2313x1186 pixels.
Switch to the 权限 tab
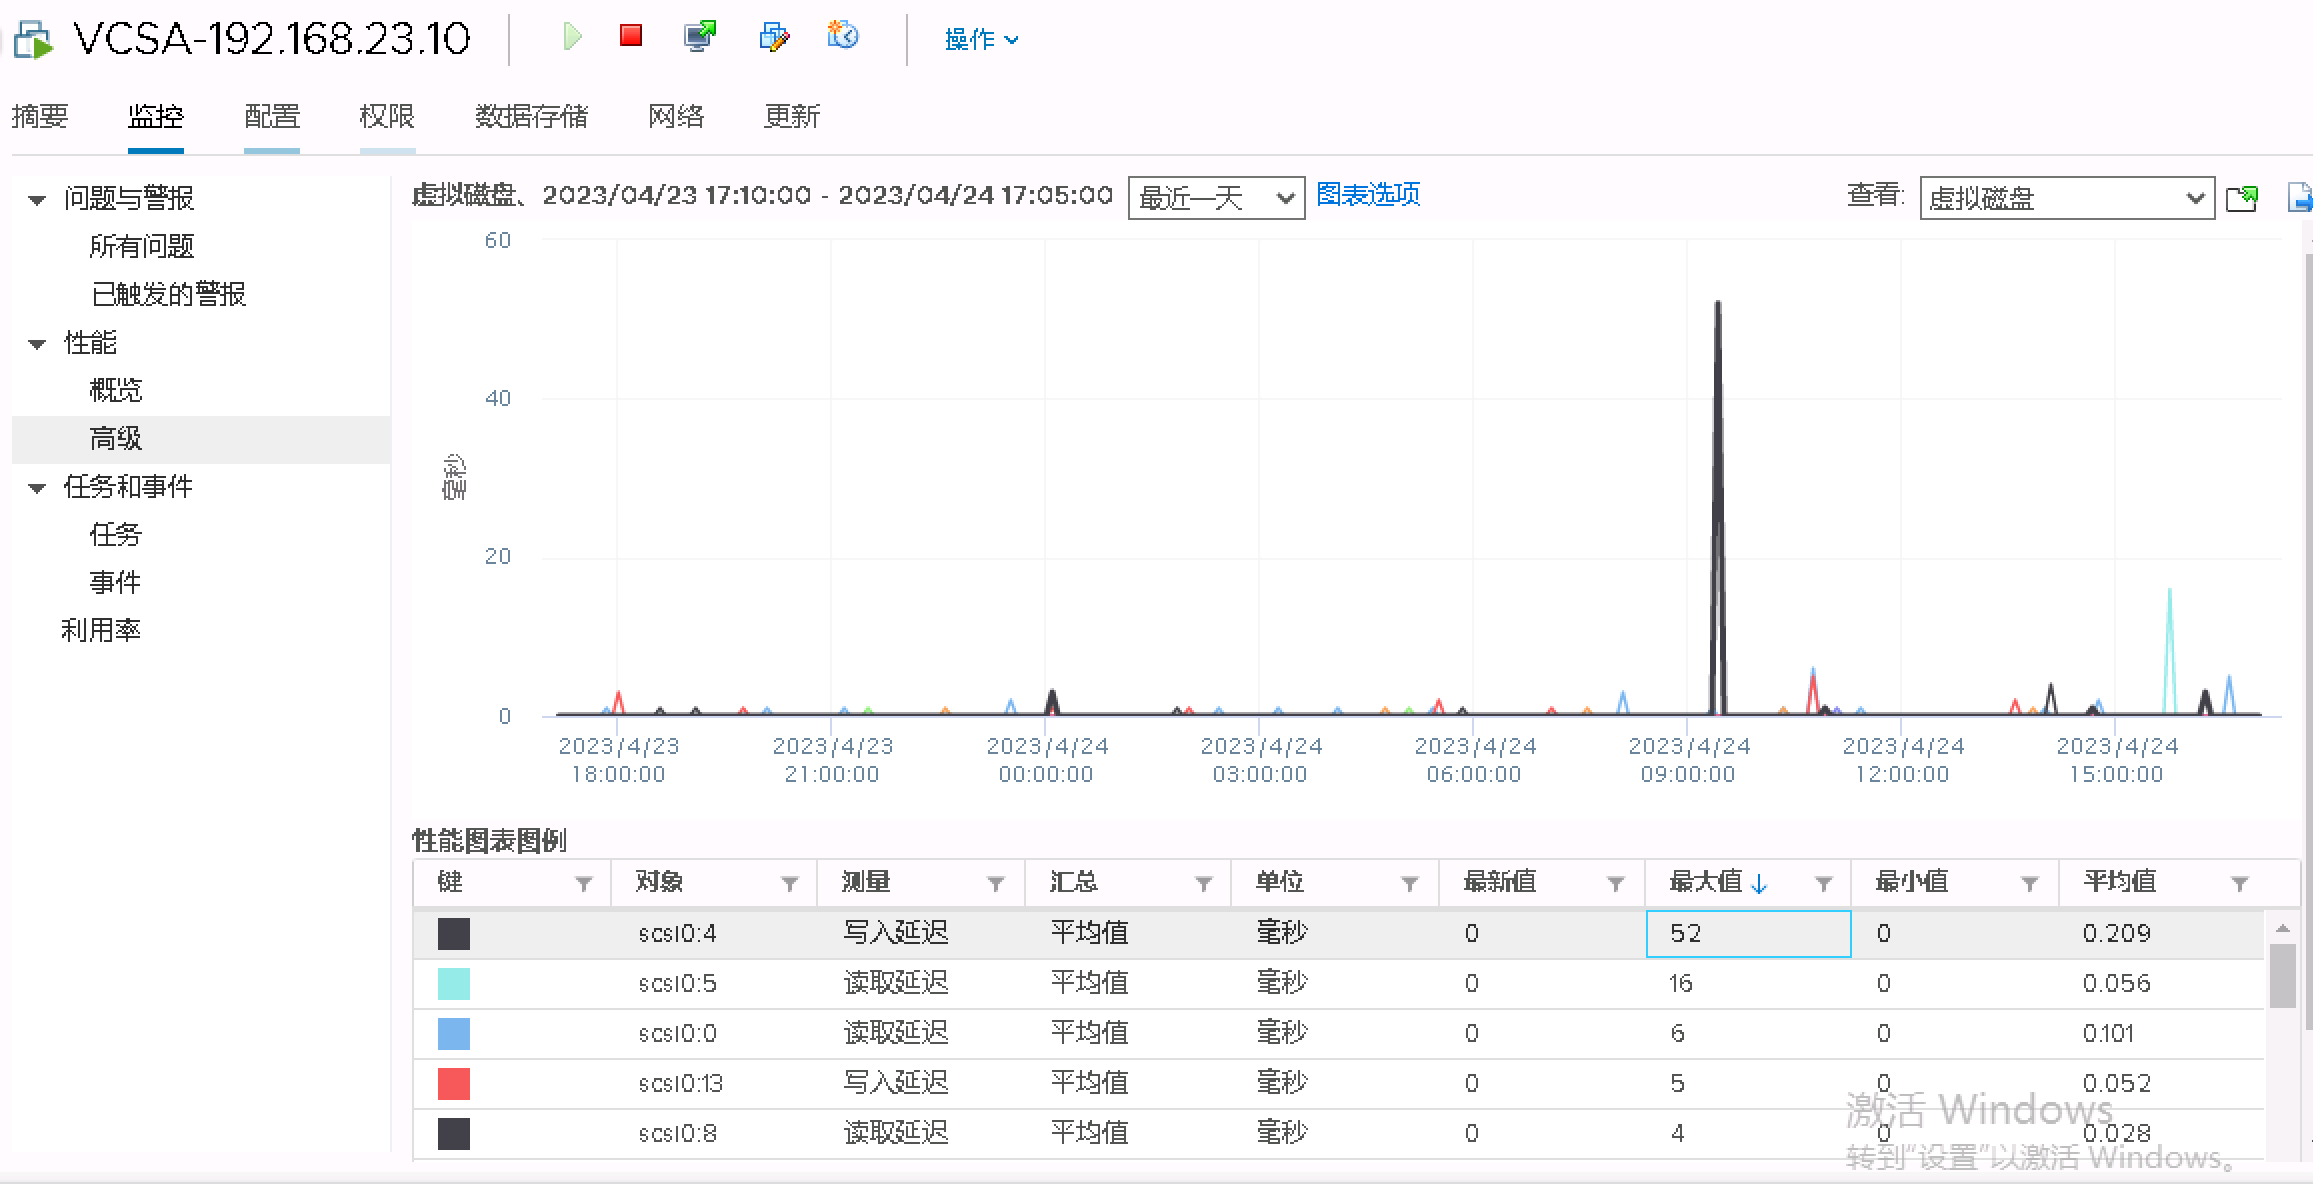(x=387, y=116)
